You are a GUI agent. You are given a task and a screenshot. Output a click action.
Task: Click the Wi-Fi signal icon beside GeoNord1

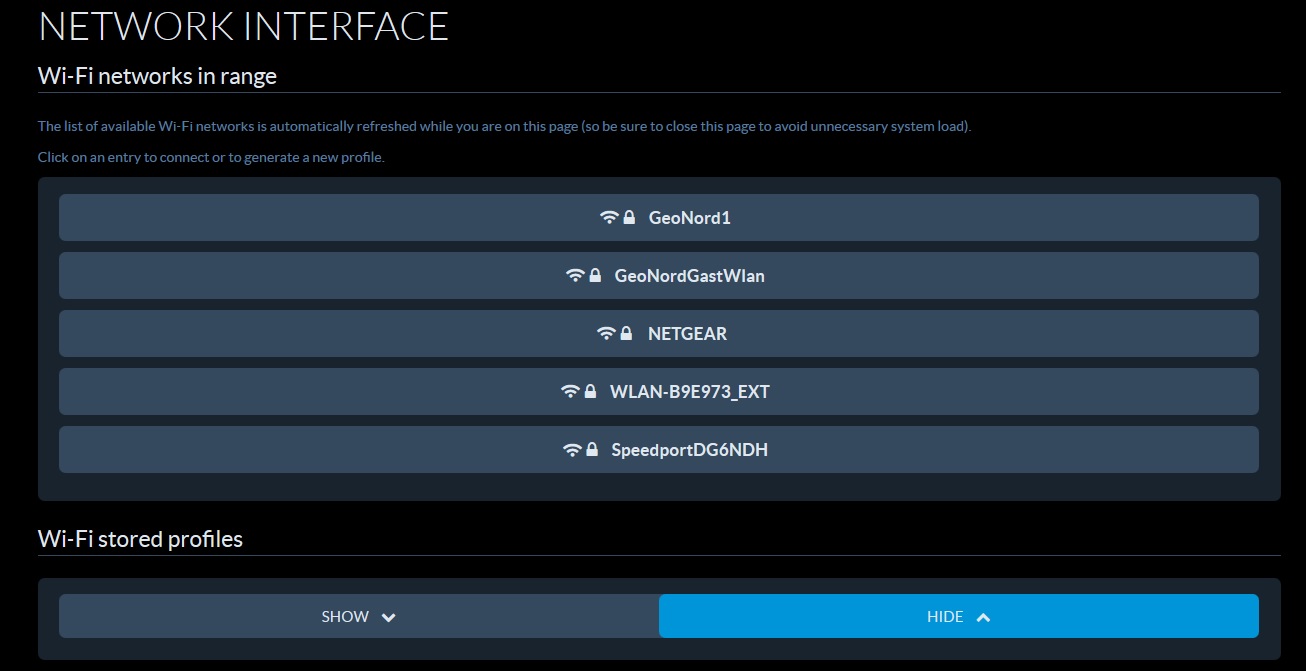(x=609, y=217)
